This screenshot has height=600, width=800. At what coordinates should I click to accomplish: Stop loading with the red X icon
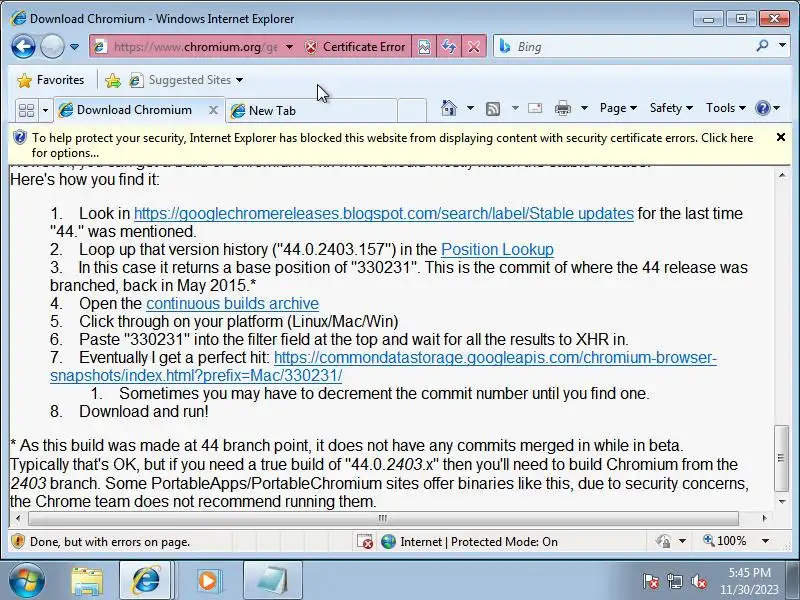[x=474, y=47]
